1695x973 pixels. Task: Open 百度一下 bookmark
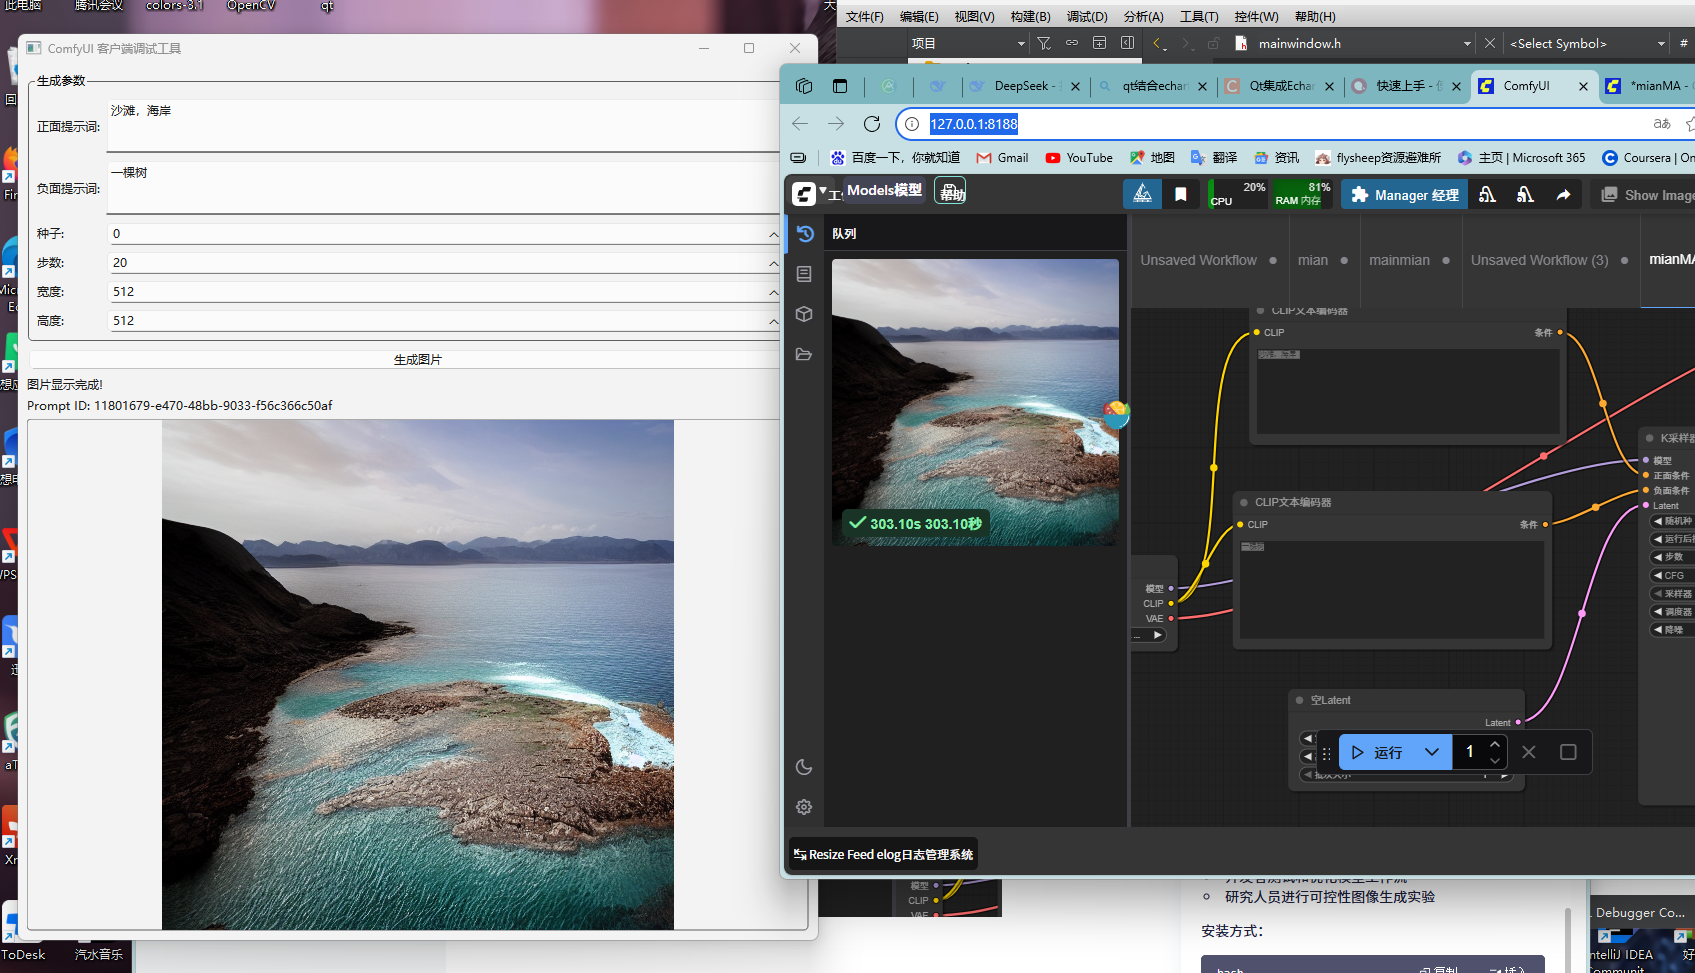895,158
